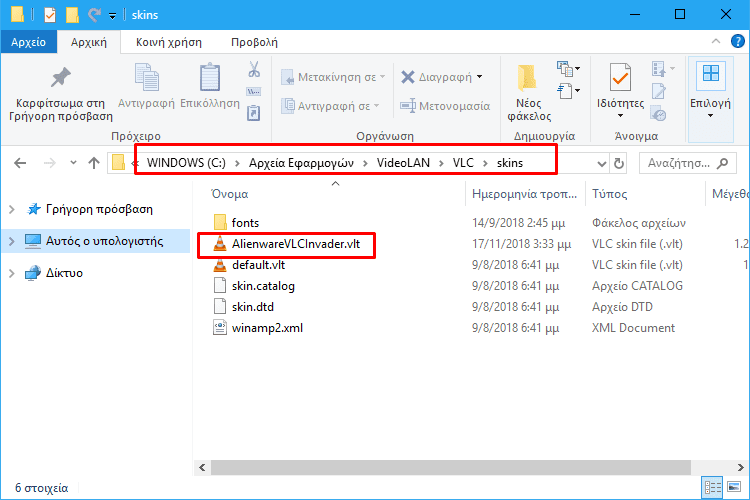Refresh the skins folder view
The image size is (750, 500).
tap(618, 163)
